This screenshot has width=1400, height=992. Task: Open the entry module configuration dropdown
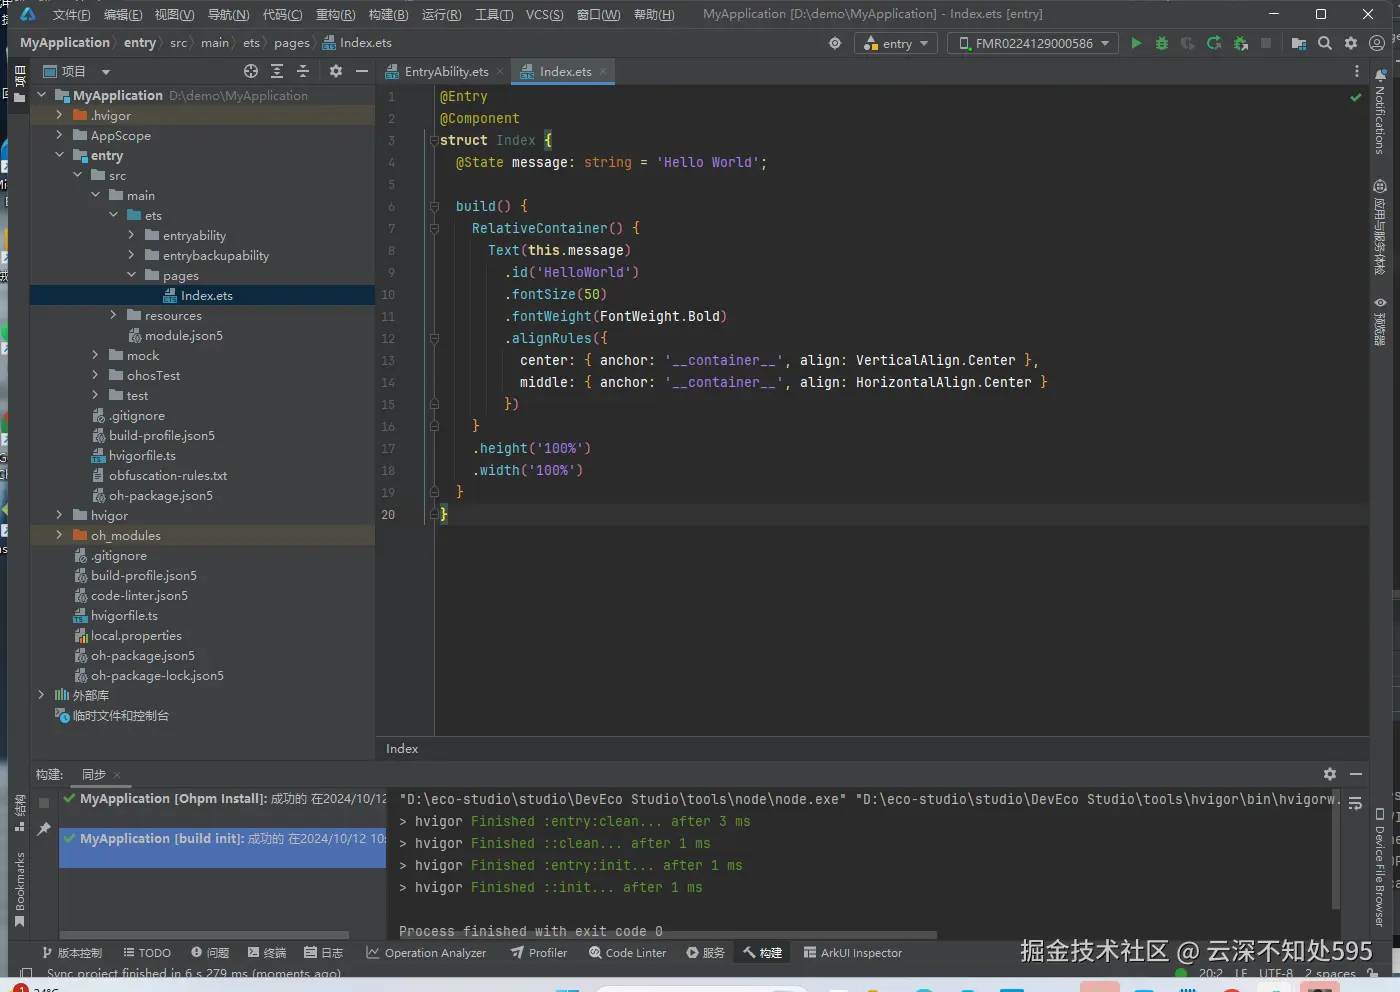[896, 43]
